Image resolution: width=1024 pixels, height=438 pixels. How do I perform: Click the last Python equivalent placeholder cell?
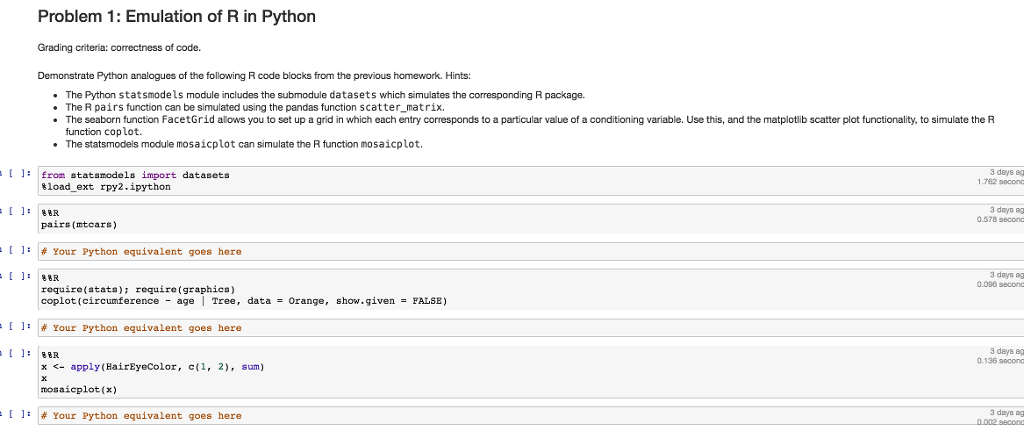531,415
